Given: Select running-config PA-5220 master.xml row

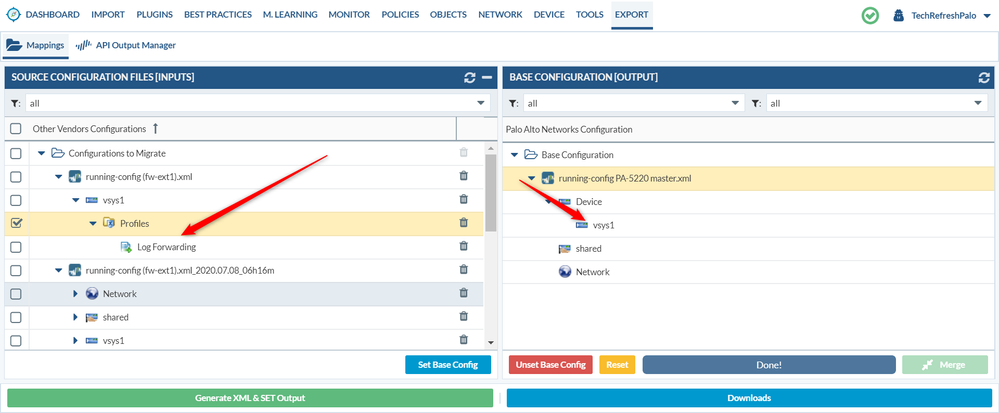Looking at the screenshot, I should [747, 178].
